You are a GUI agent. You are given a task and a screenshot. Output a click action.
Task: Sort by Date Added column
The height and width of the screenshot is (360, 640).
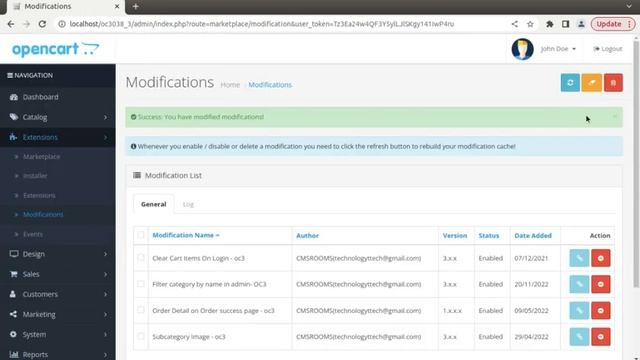pos(533,236)
